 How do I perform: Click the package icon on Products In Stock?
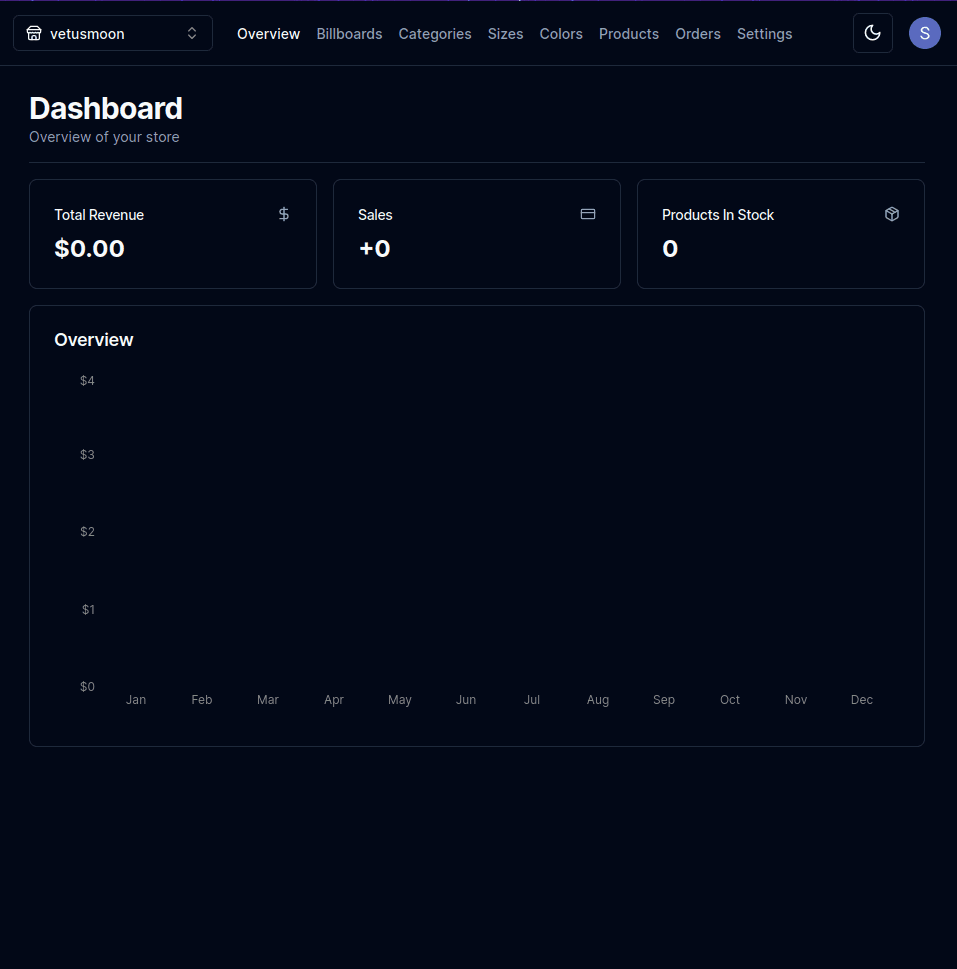tap(892, 214)
